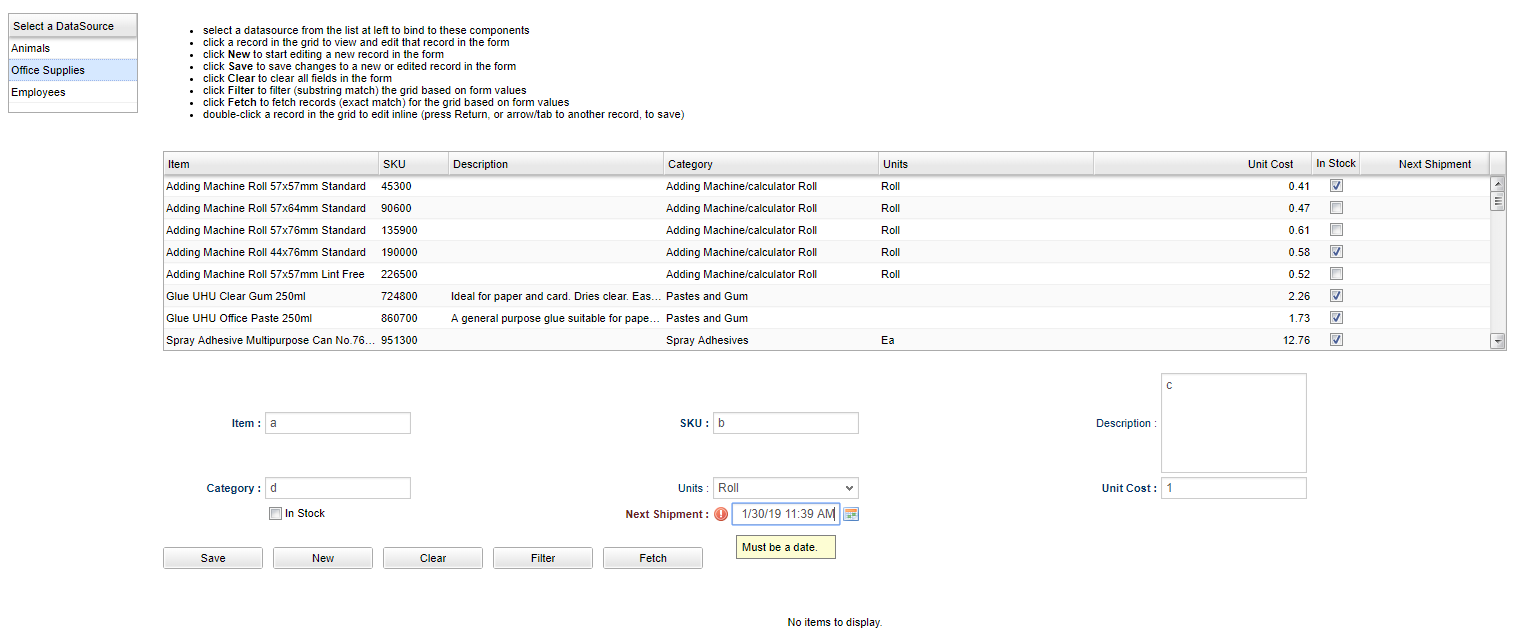Click Unit Cost cell 0.41
Image resolution: width=1518 pixels, height=636 pixels.
[1203, 186]
